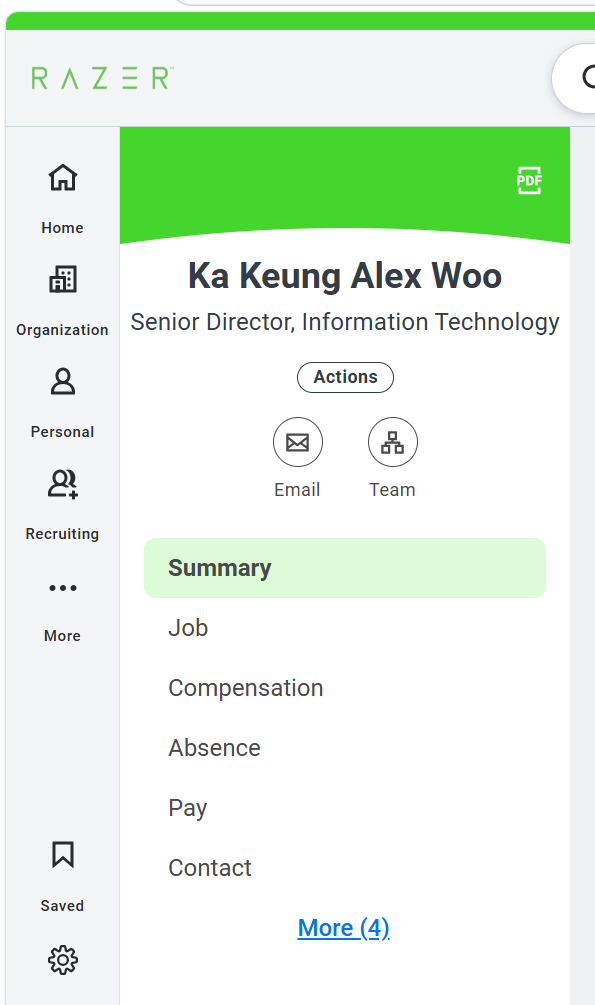Export profile via the PDF icon

click(x=529, y=181)
